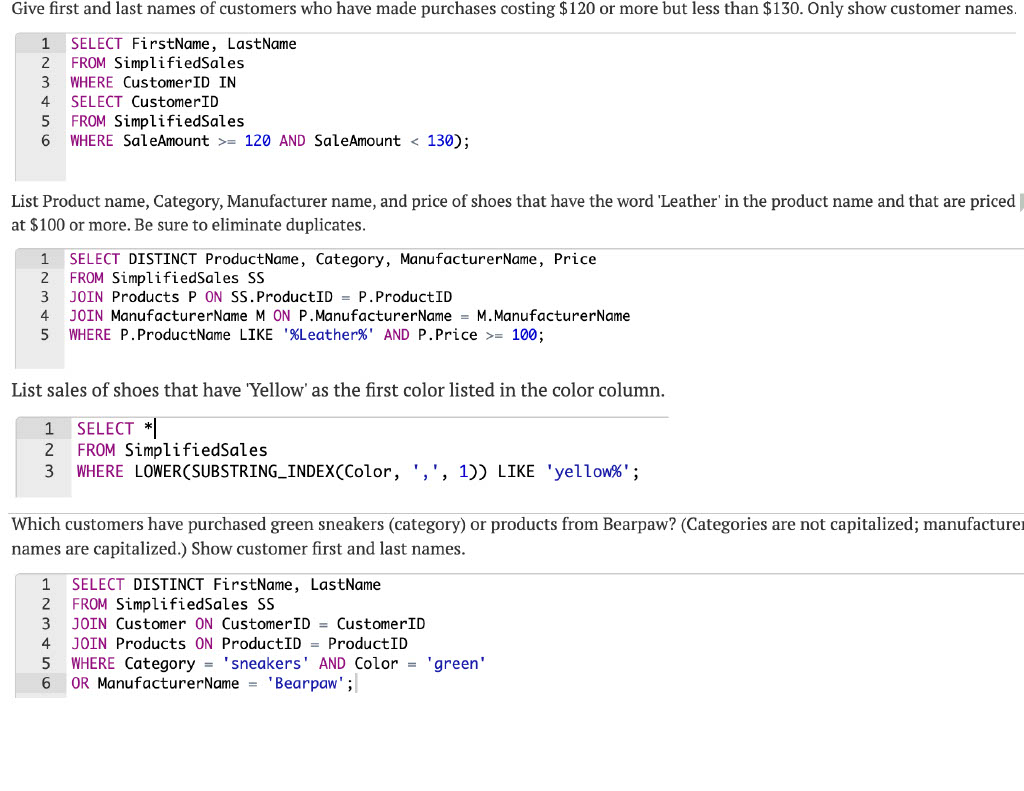This screenshot has width=1024, height=791.
Task: Click the 'SaleAmount >= 120' condition line
Action: pos(270,141)
